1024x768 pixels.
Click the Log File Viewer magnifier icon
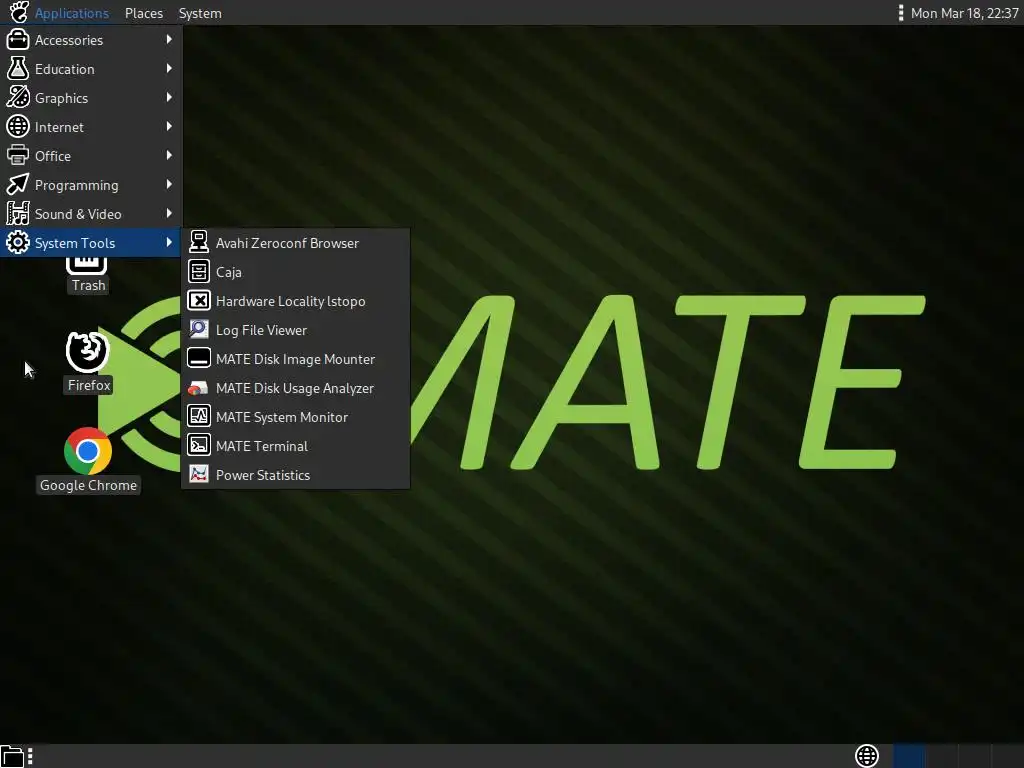point(199,329)
